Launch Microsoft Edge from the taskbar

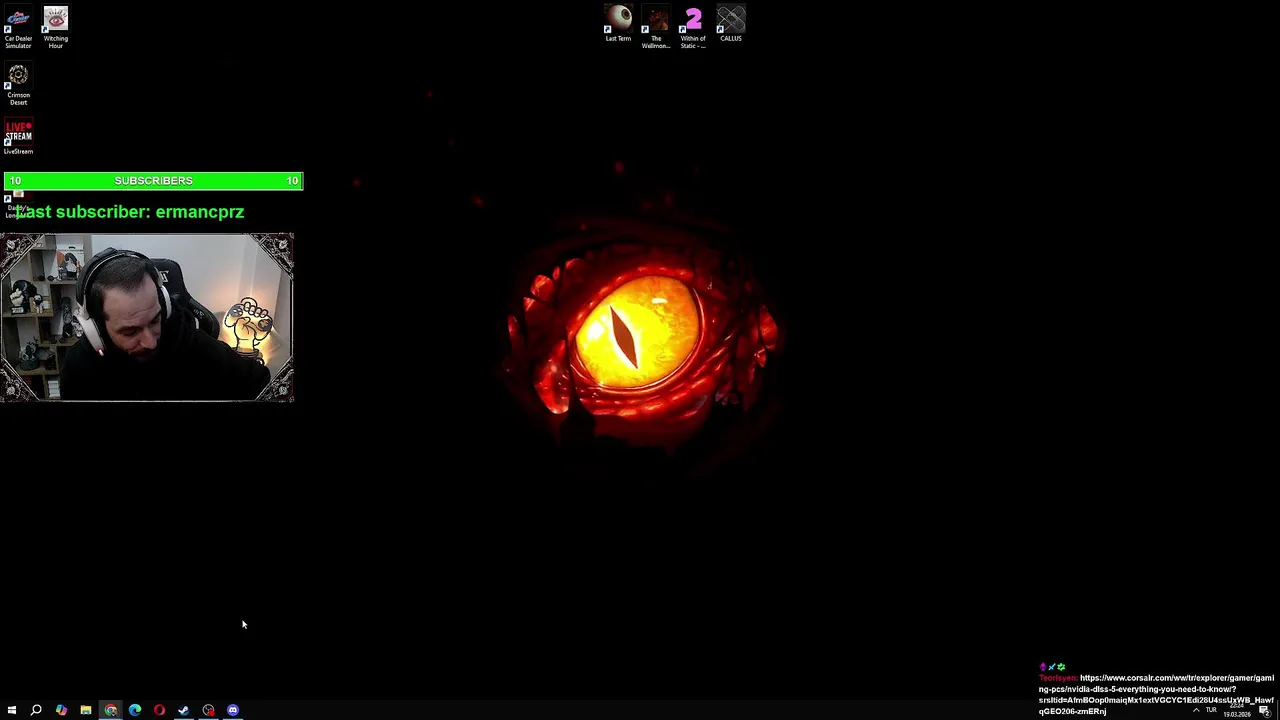coord(135,710)
